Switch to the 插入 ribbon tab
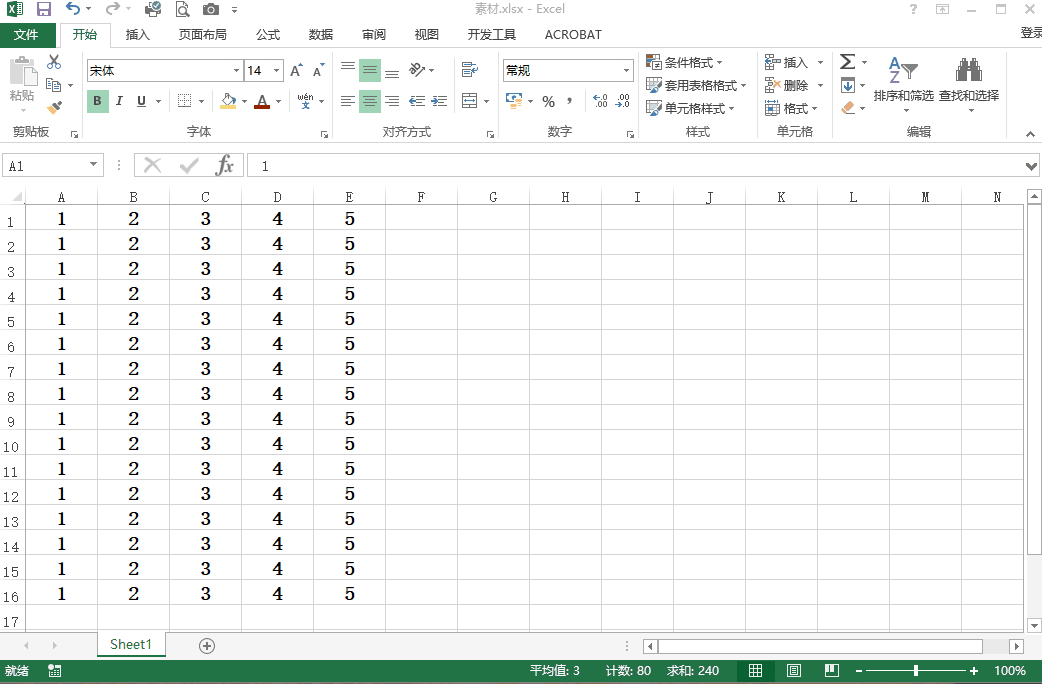Image resolution: width=1042 pixels, height=684 pixels. [x=138, y=35]
